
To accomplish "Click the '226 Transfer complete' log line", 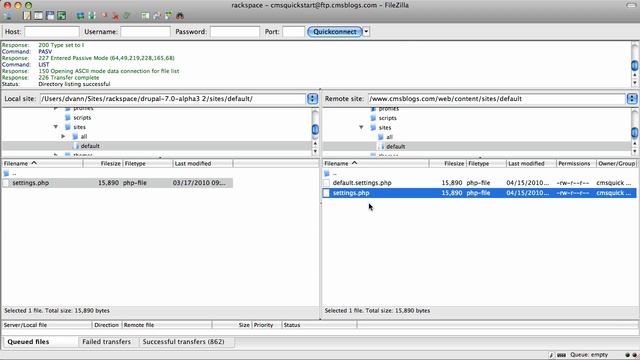I will click(x=69, y=78).
